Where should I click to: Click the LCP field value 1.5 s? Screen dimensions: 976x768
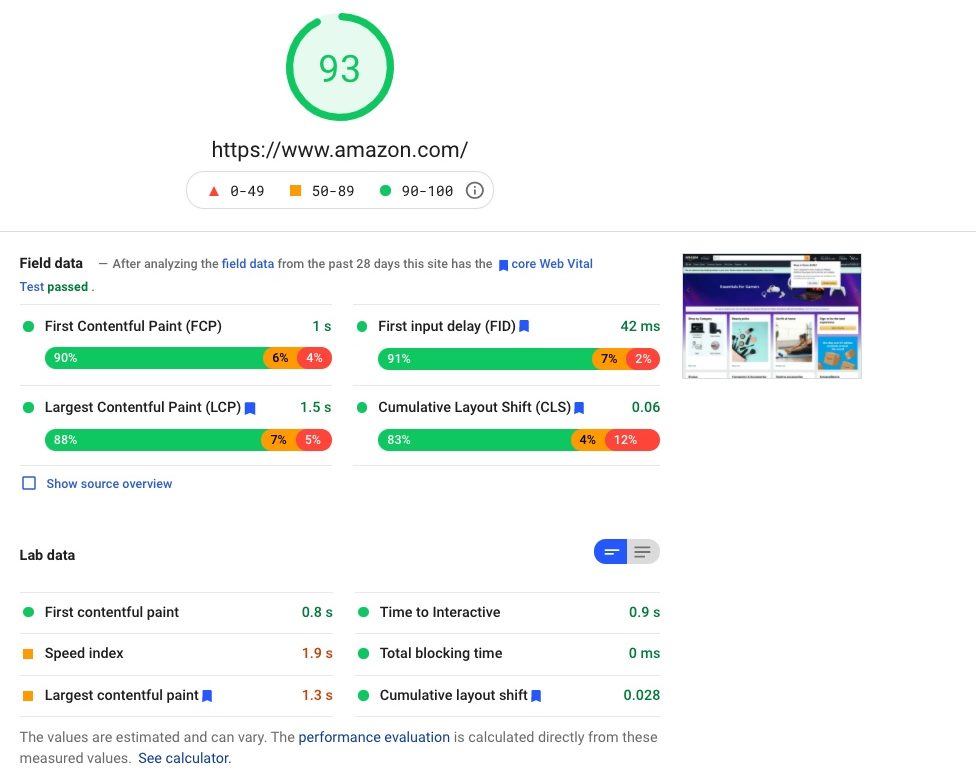316,407
